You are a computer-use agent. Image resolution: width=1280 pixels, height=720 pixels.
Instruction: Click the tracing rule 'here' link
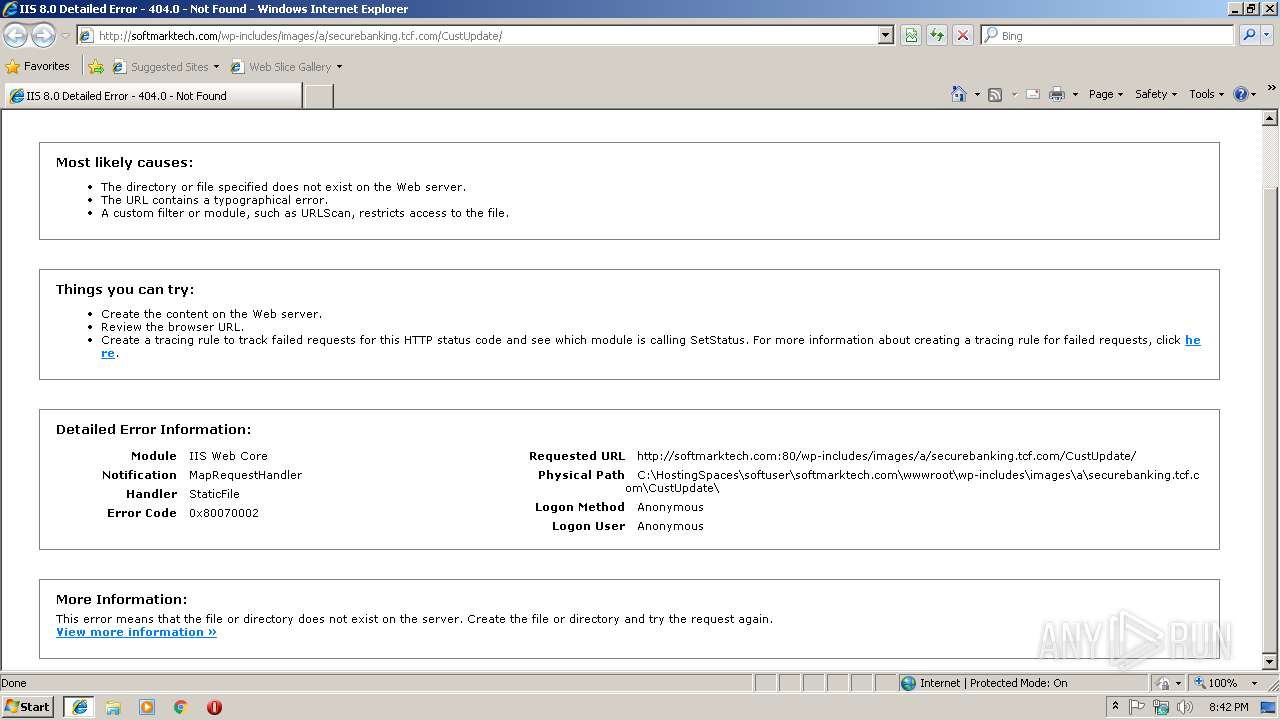click(1192, 340)
